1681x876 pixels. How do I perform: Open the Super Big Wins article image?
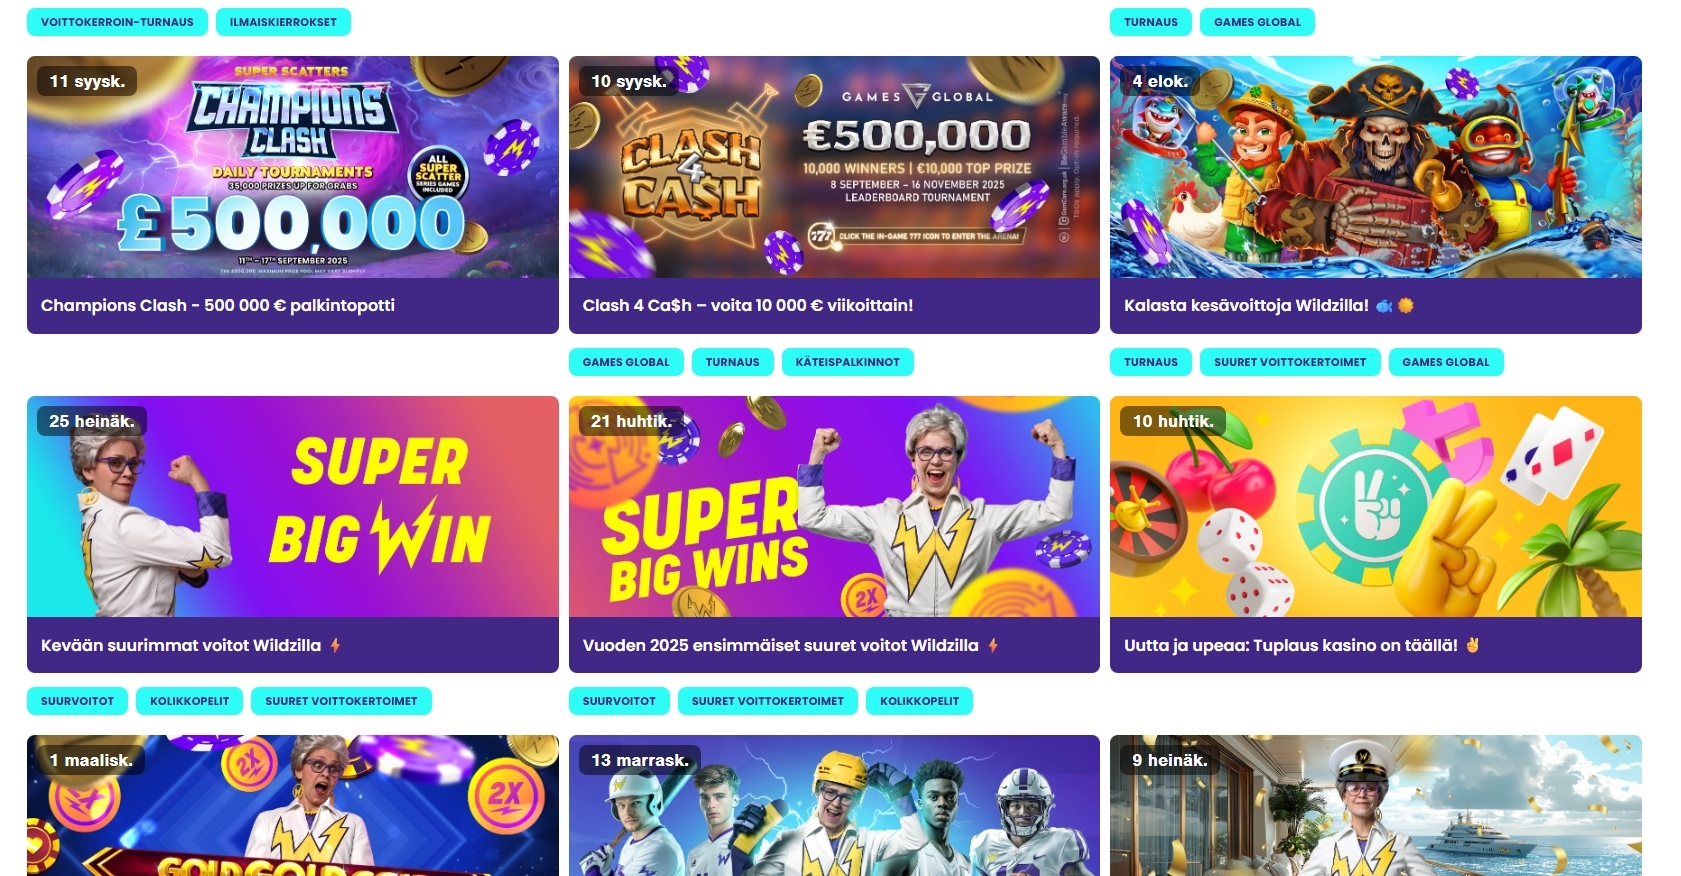(x=834, y=506)
